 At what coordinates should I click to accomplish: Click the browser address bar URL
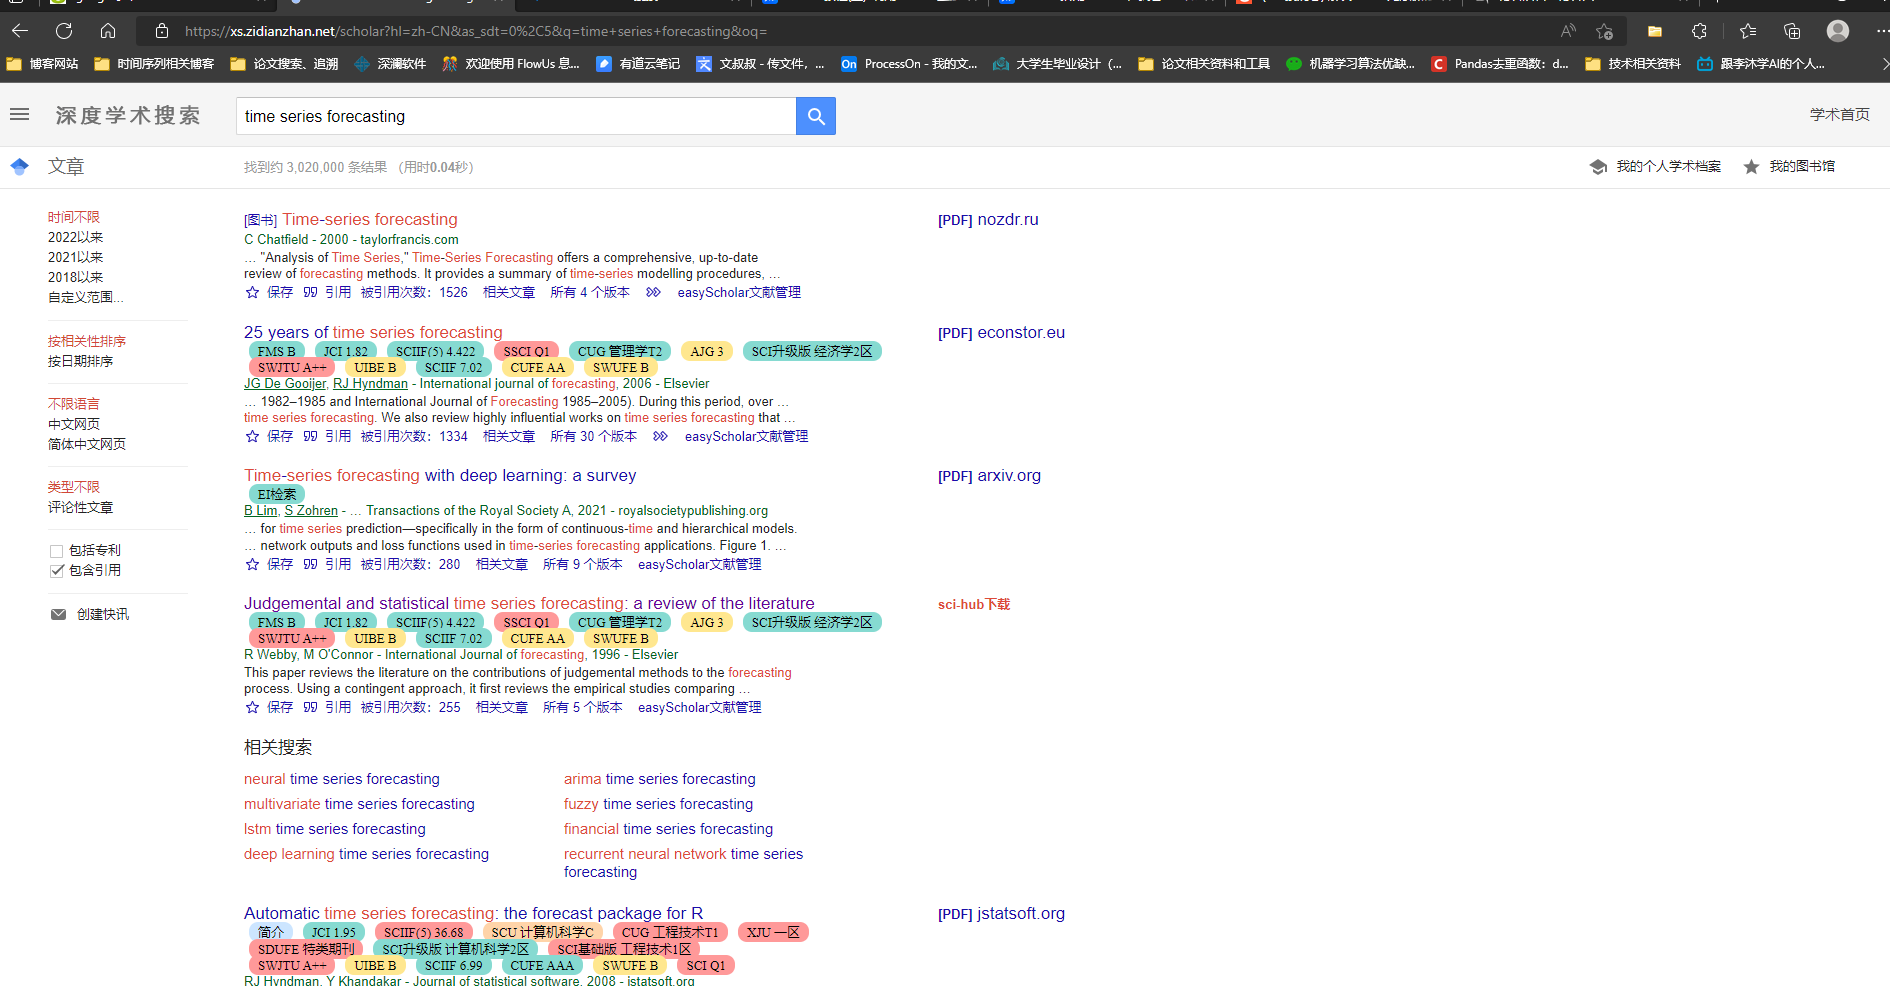[x=476, y=31]
